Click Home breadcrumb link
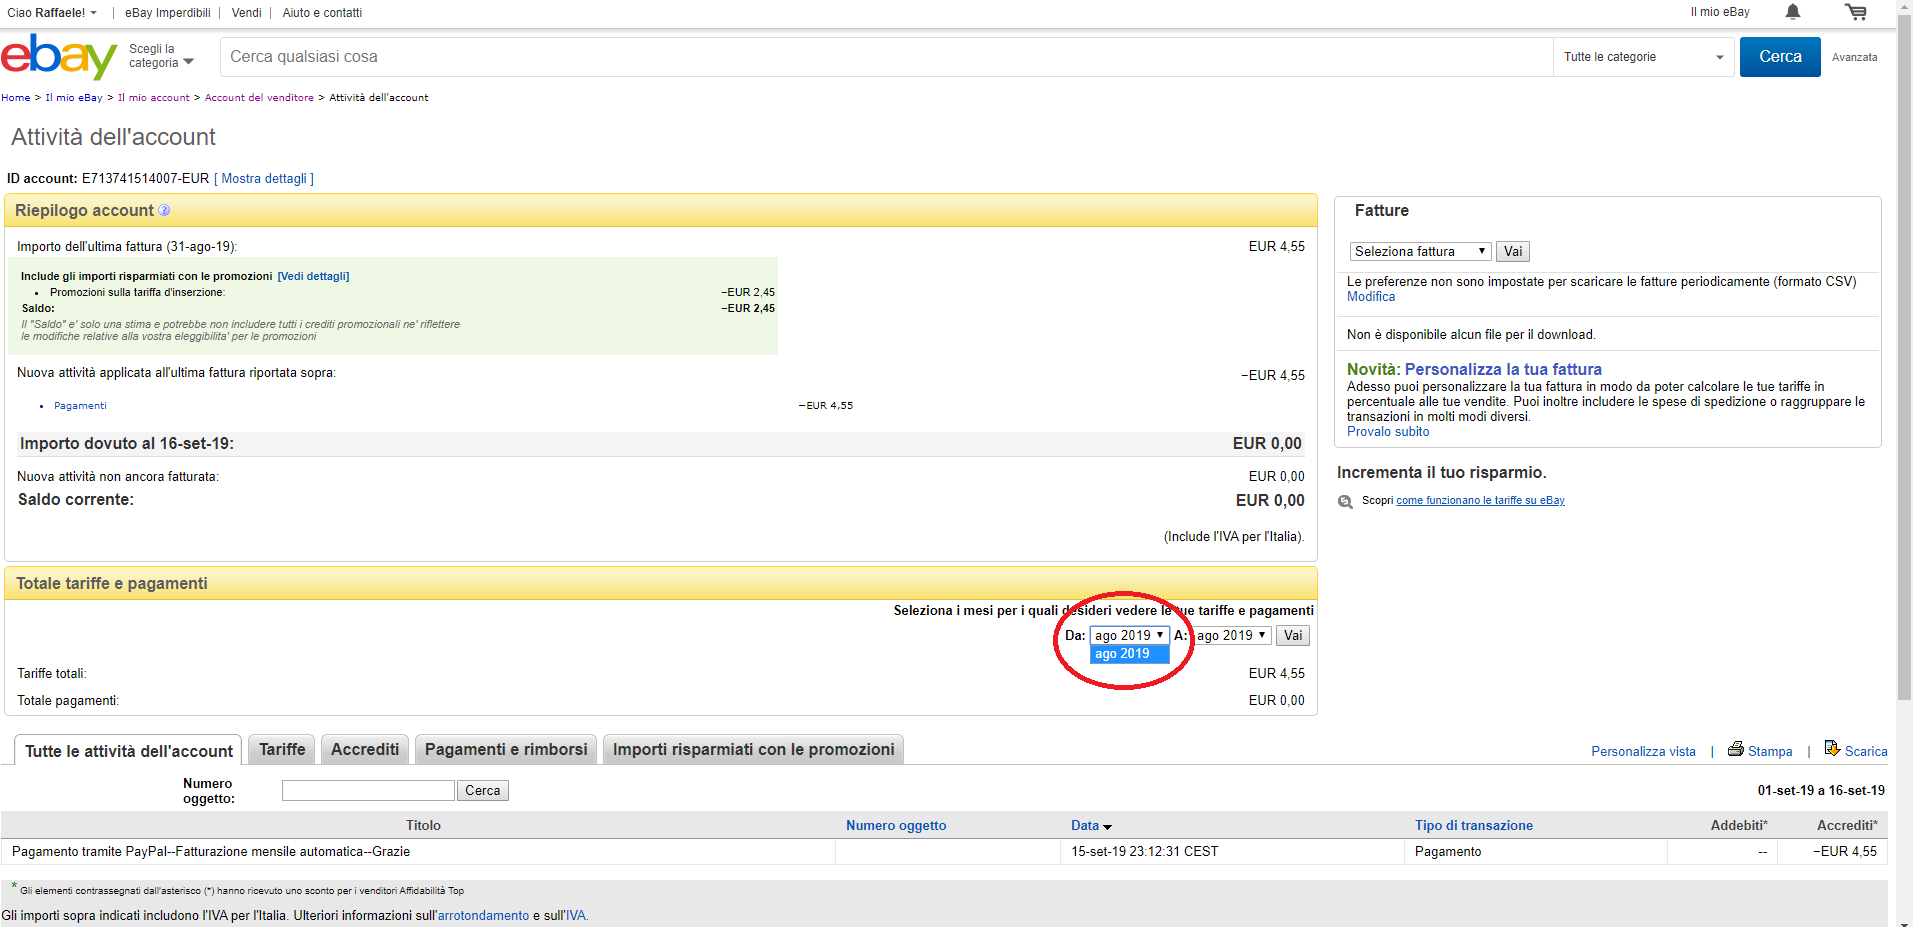 tap(15, 97)
